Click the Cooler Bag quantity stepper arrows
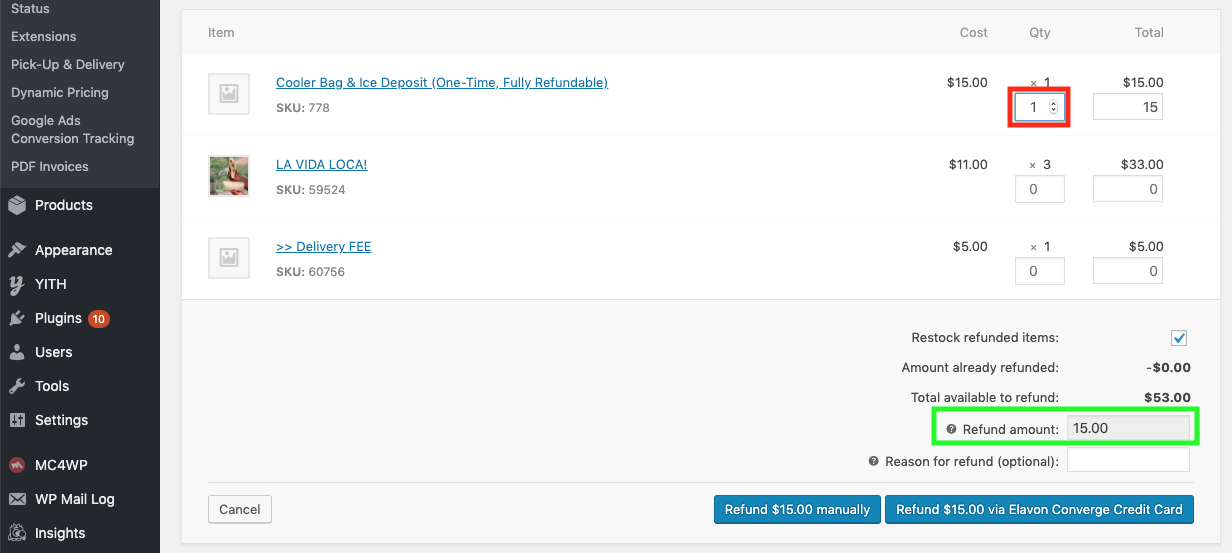 click(1053, 107)
